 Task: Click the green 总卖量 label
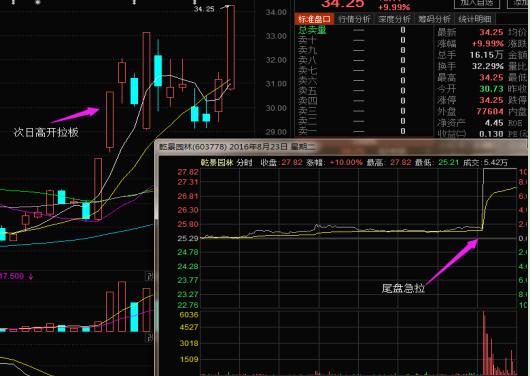(x=312, y=30)
